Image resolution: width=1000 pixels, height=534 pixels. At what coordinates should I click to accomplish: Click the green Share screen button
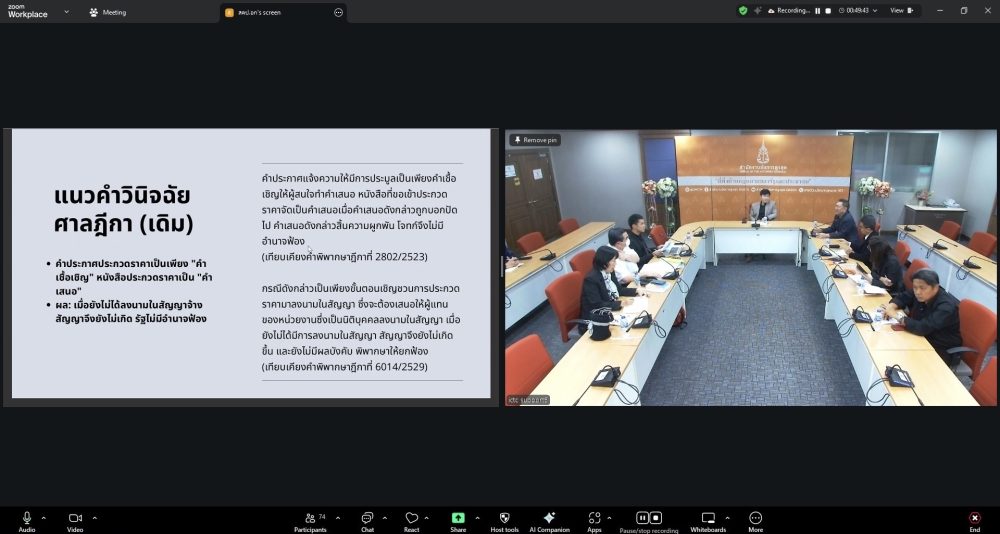[x=458, y=518]
